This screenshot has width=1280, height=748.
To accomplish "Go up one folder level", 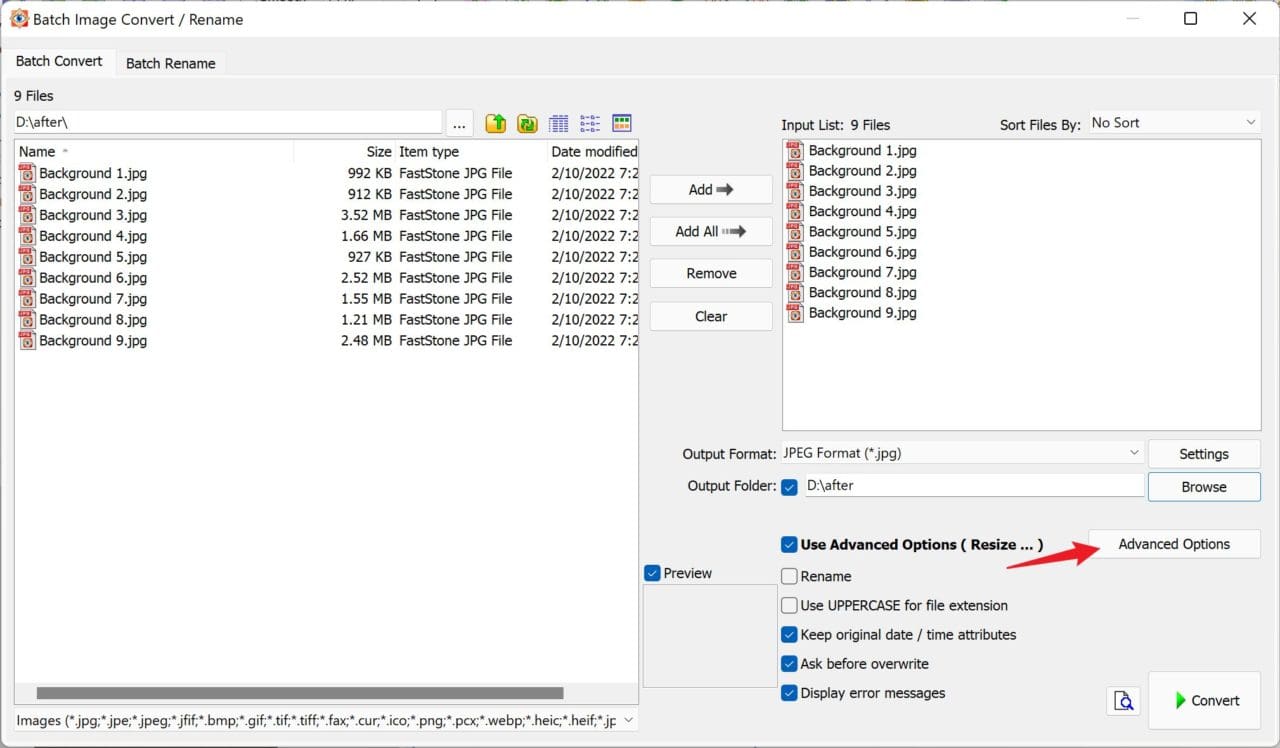I will pos(496,124).
